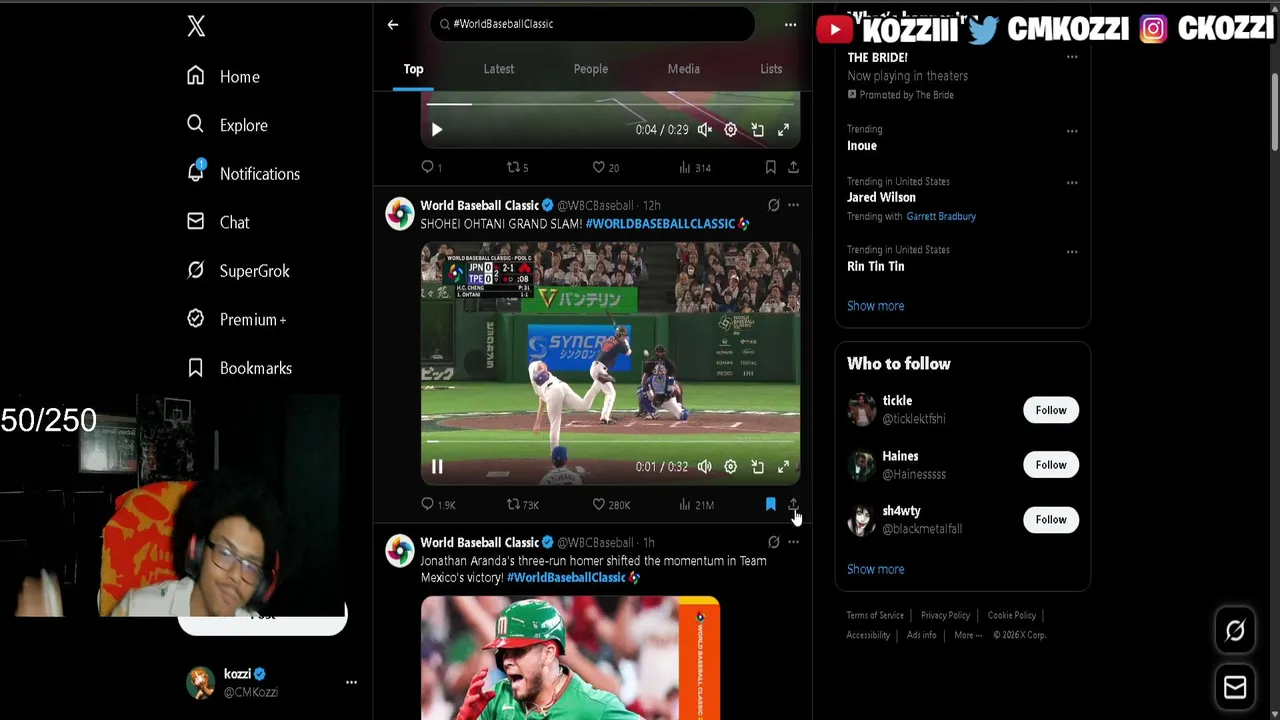View analytics showing 21M views

[x=696, y=505]
